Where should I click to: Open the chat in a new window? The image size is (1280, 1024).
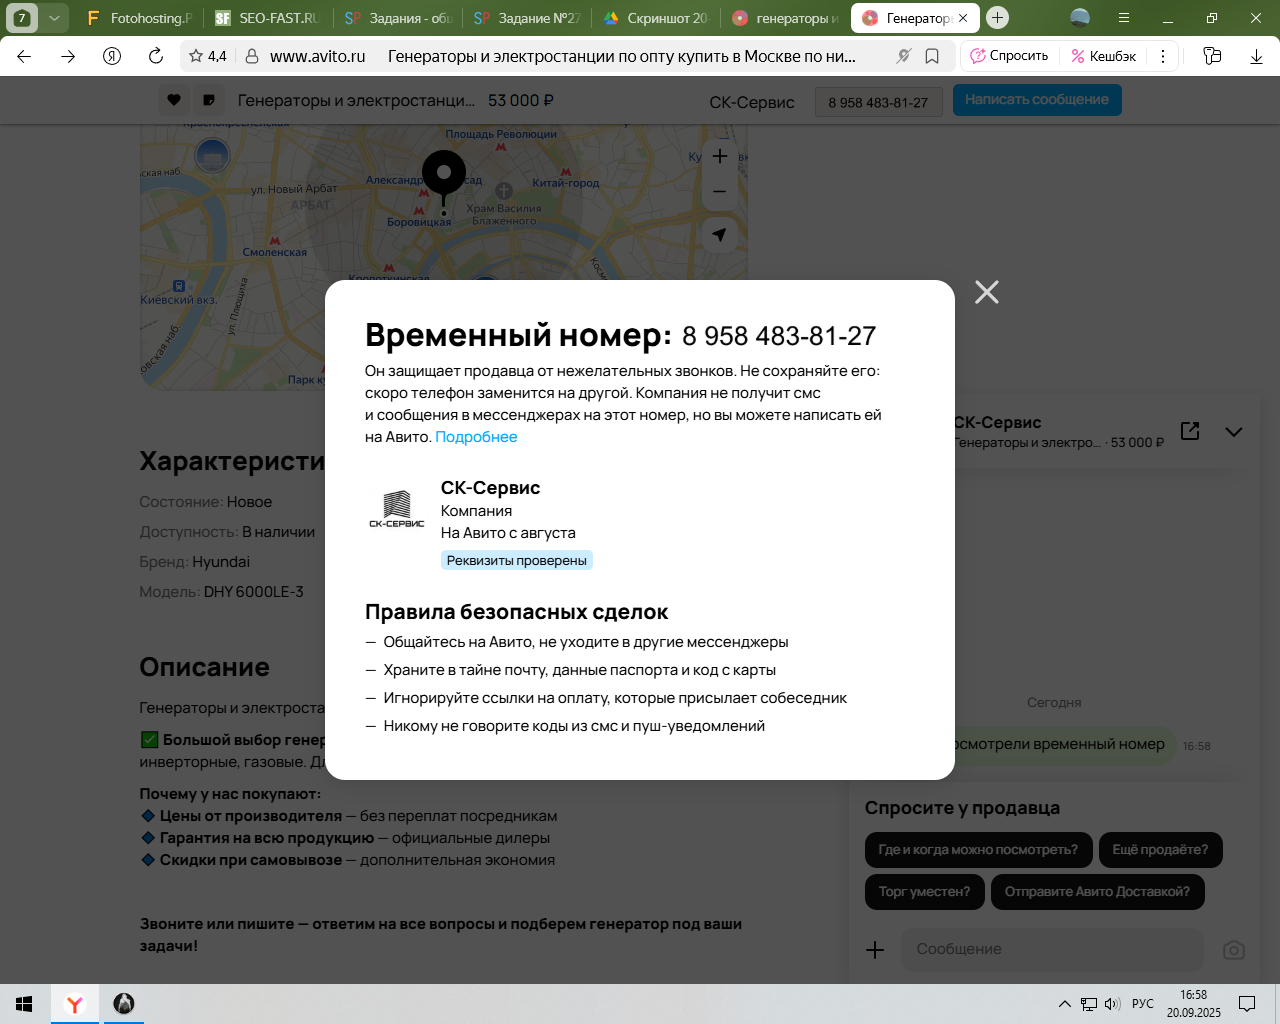[x=1190, y=431]
